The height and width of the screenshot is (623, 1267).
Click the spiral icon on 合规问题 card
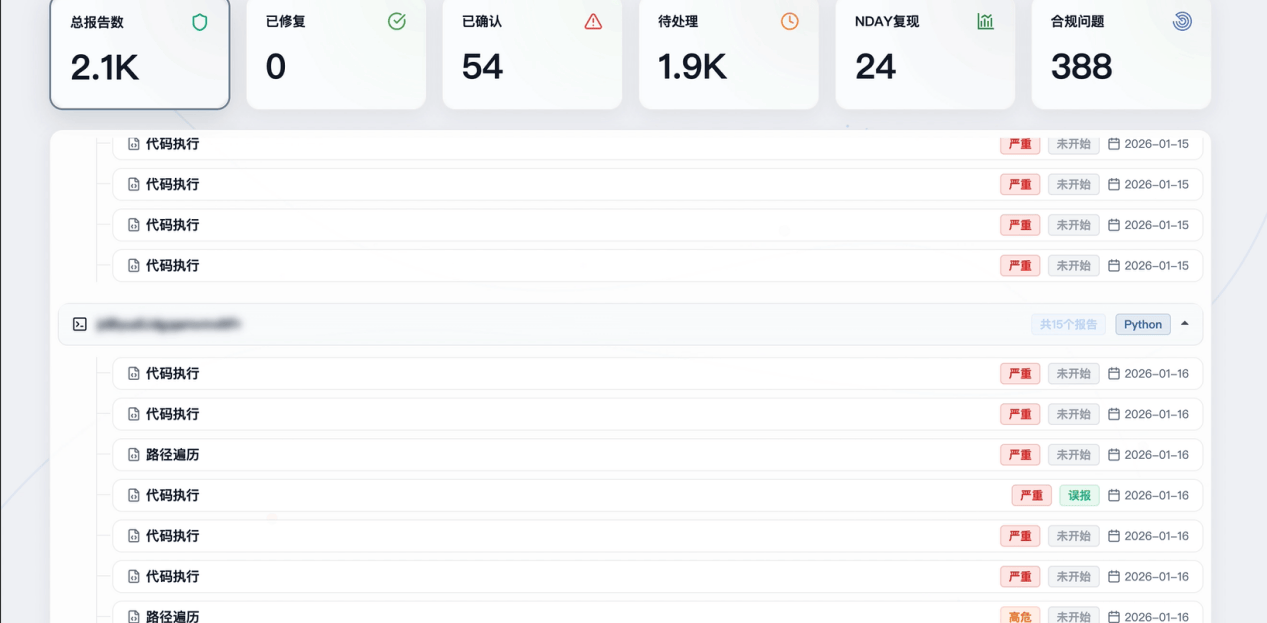click(x=1182, y=22)
